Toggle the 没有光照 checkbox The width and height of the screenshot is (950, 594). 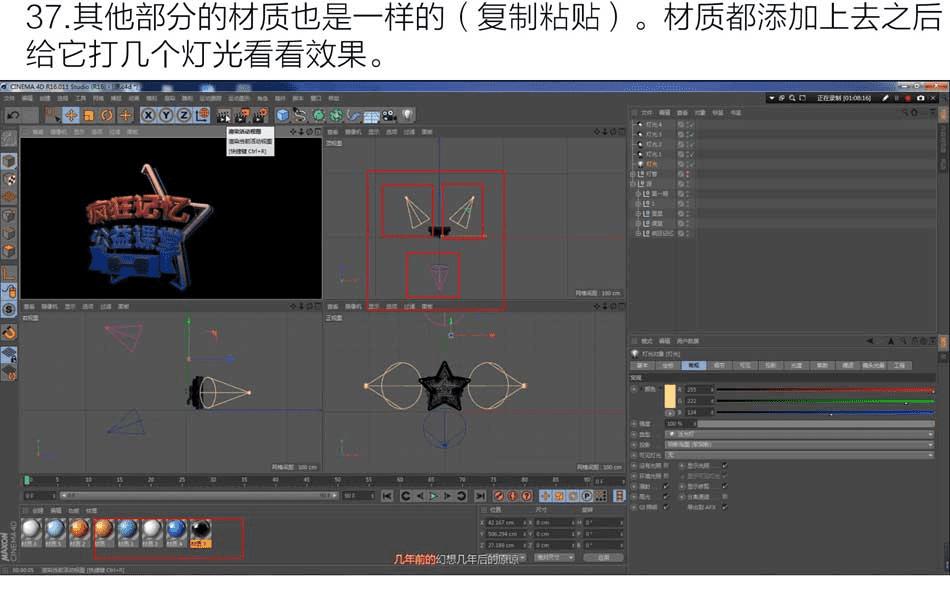(666, 466)
